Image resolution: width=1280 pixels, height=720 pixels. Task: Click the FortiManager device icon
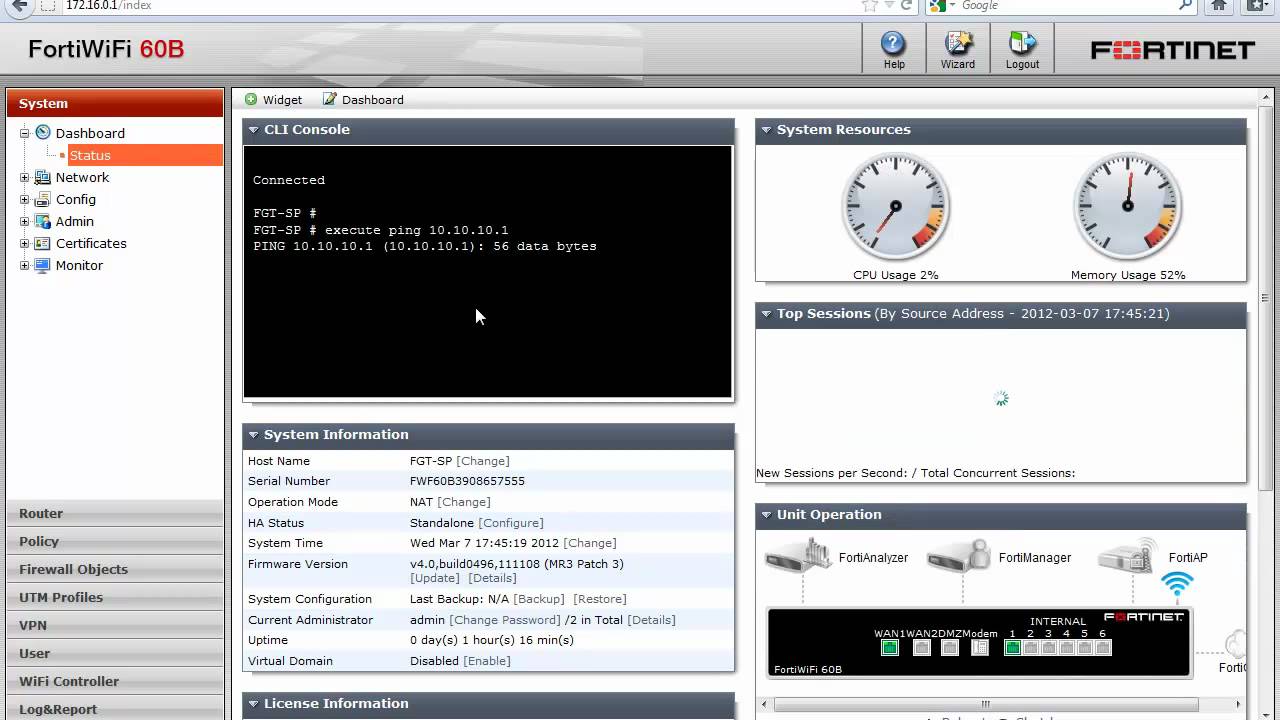pos(958,555)
